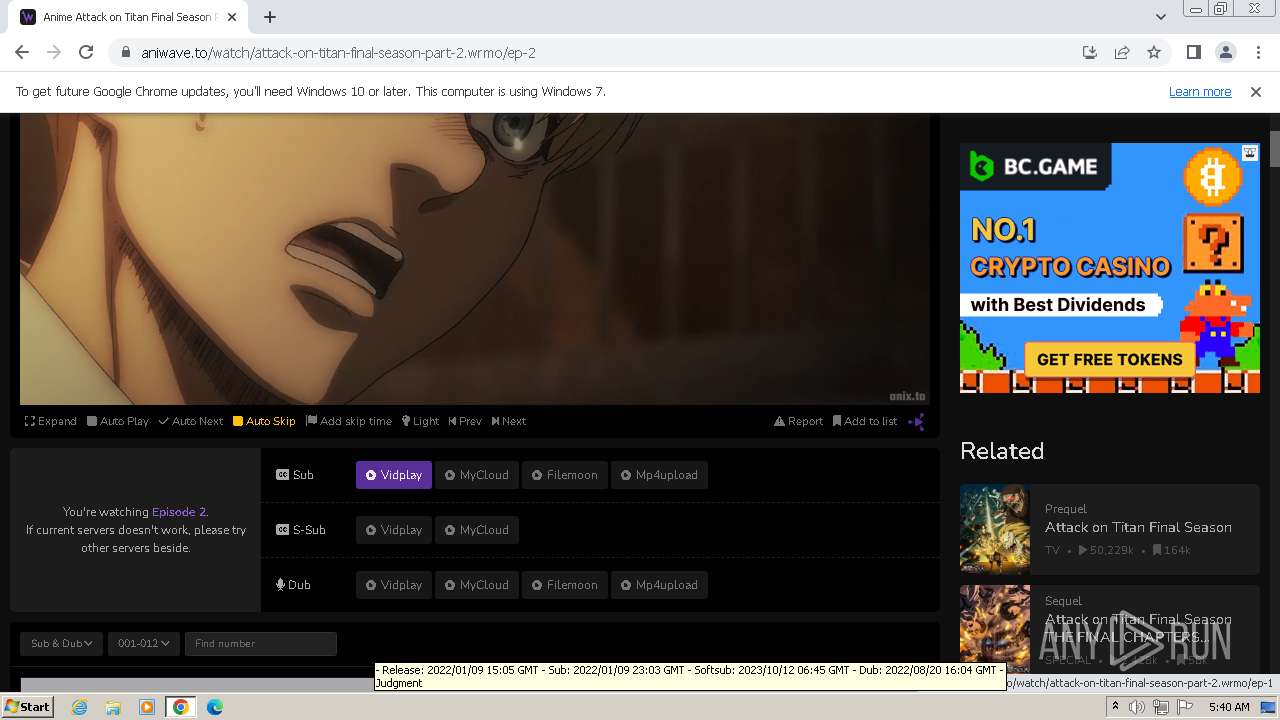1280x720 pixels.
Task: Toggle the Auto Next option
Action: [x=190, y=421]
